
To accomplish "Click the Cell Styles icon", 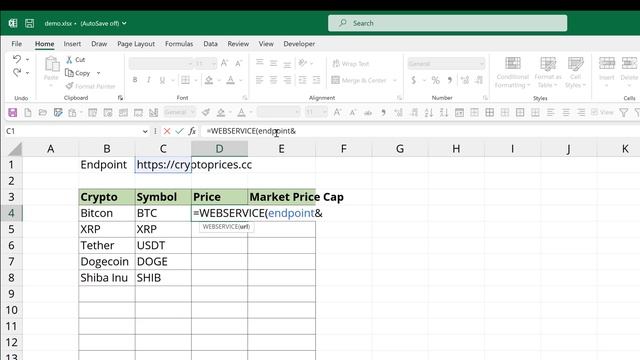I will point(576,63).
